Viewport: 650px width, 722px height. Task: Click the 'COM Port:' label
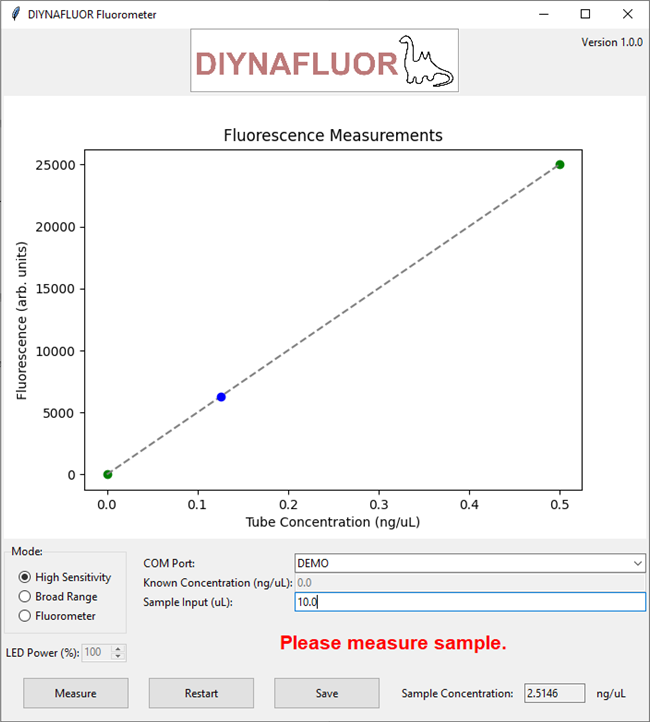169,563
